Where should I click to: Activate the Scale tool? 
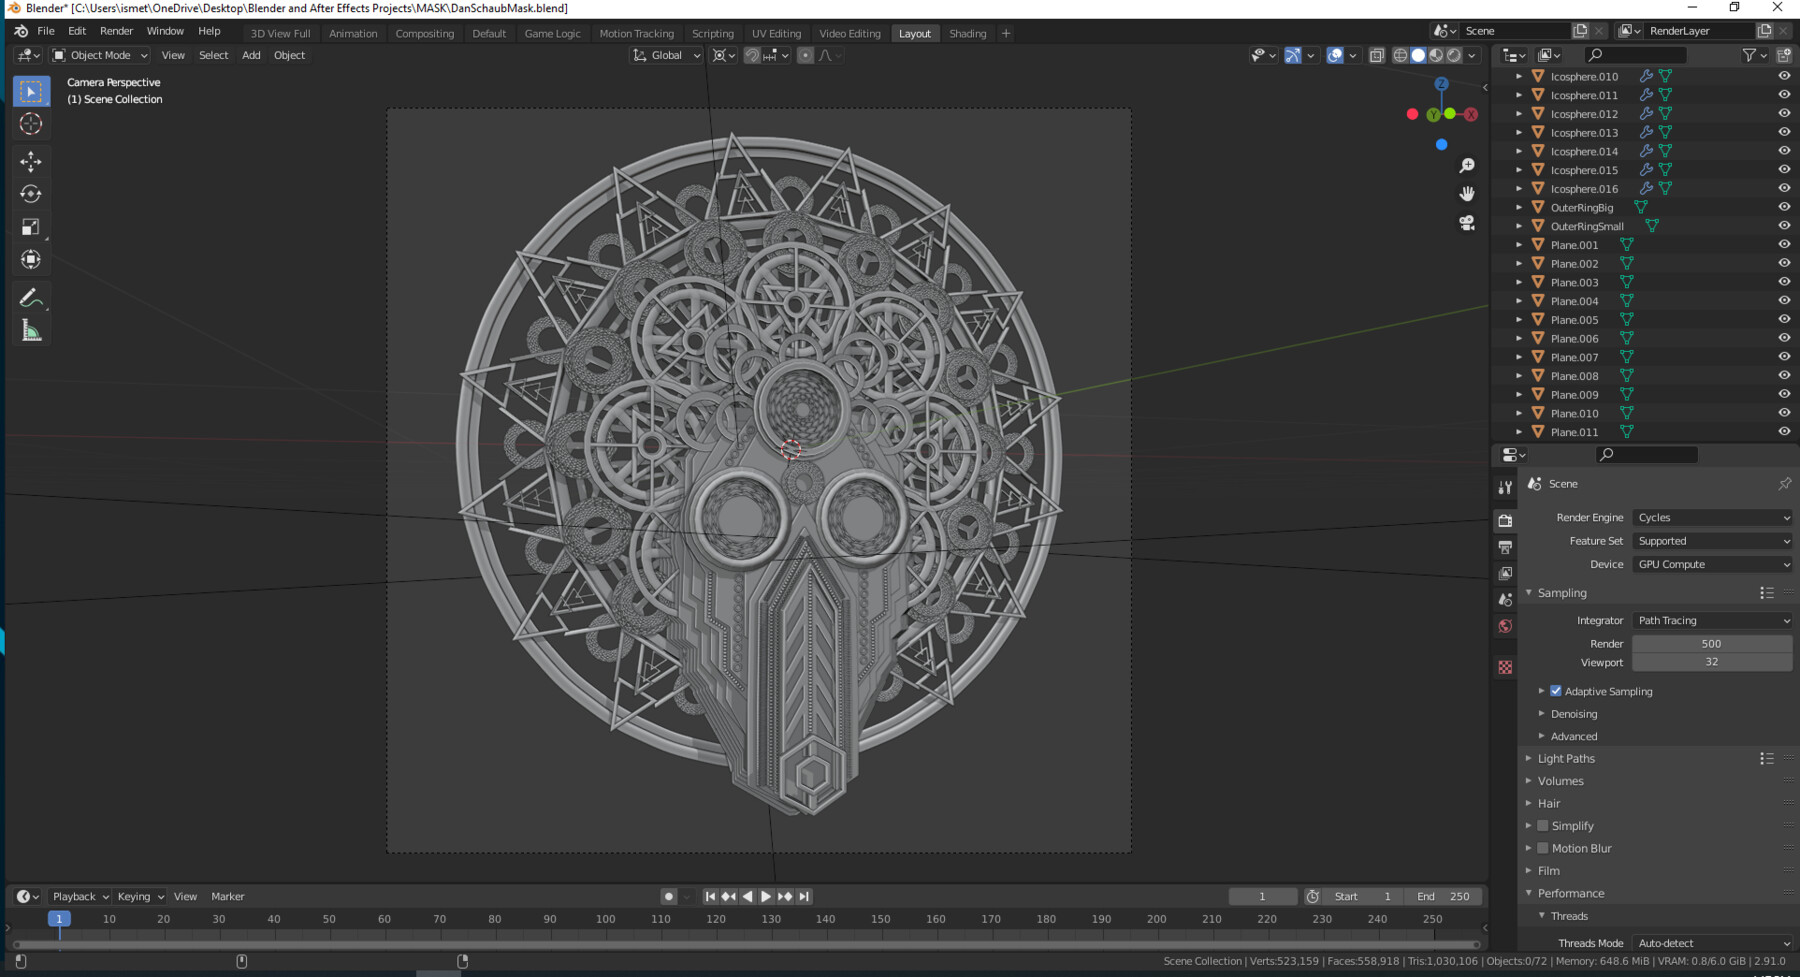tap(31, 227)
